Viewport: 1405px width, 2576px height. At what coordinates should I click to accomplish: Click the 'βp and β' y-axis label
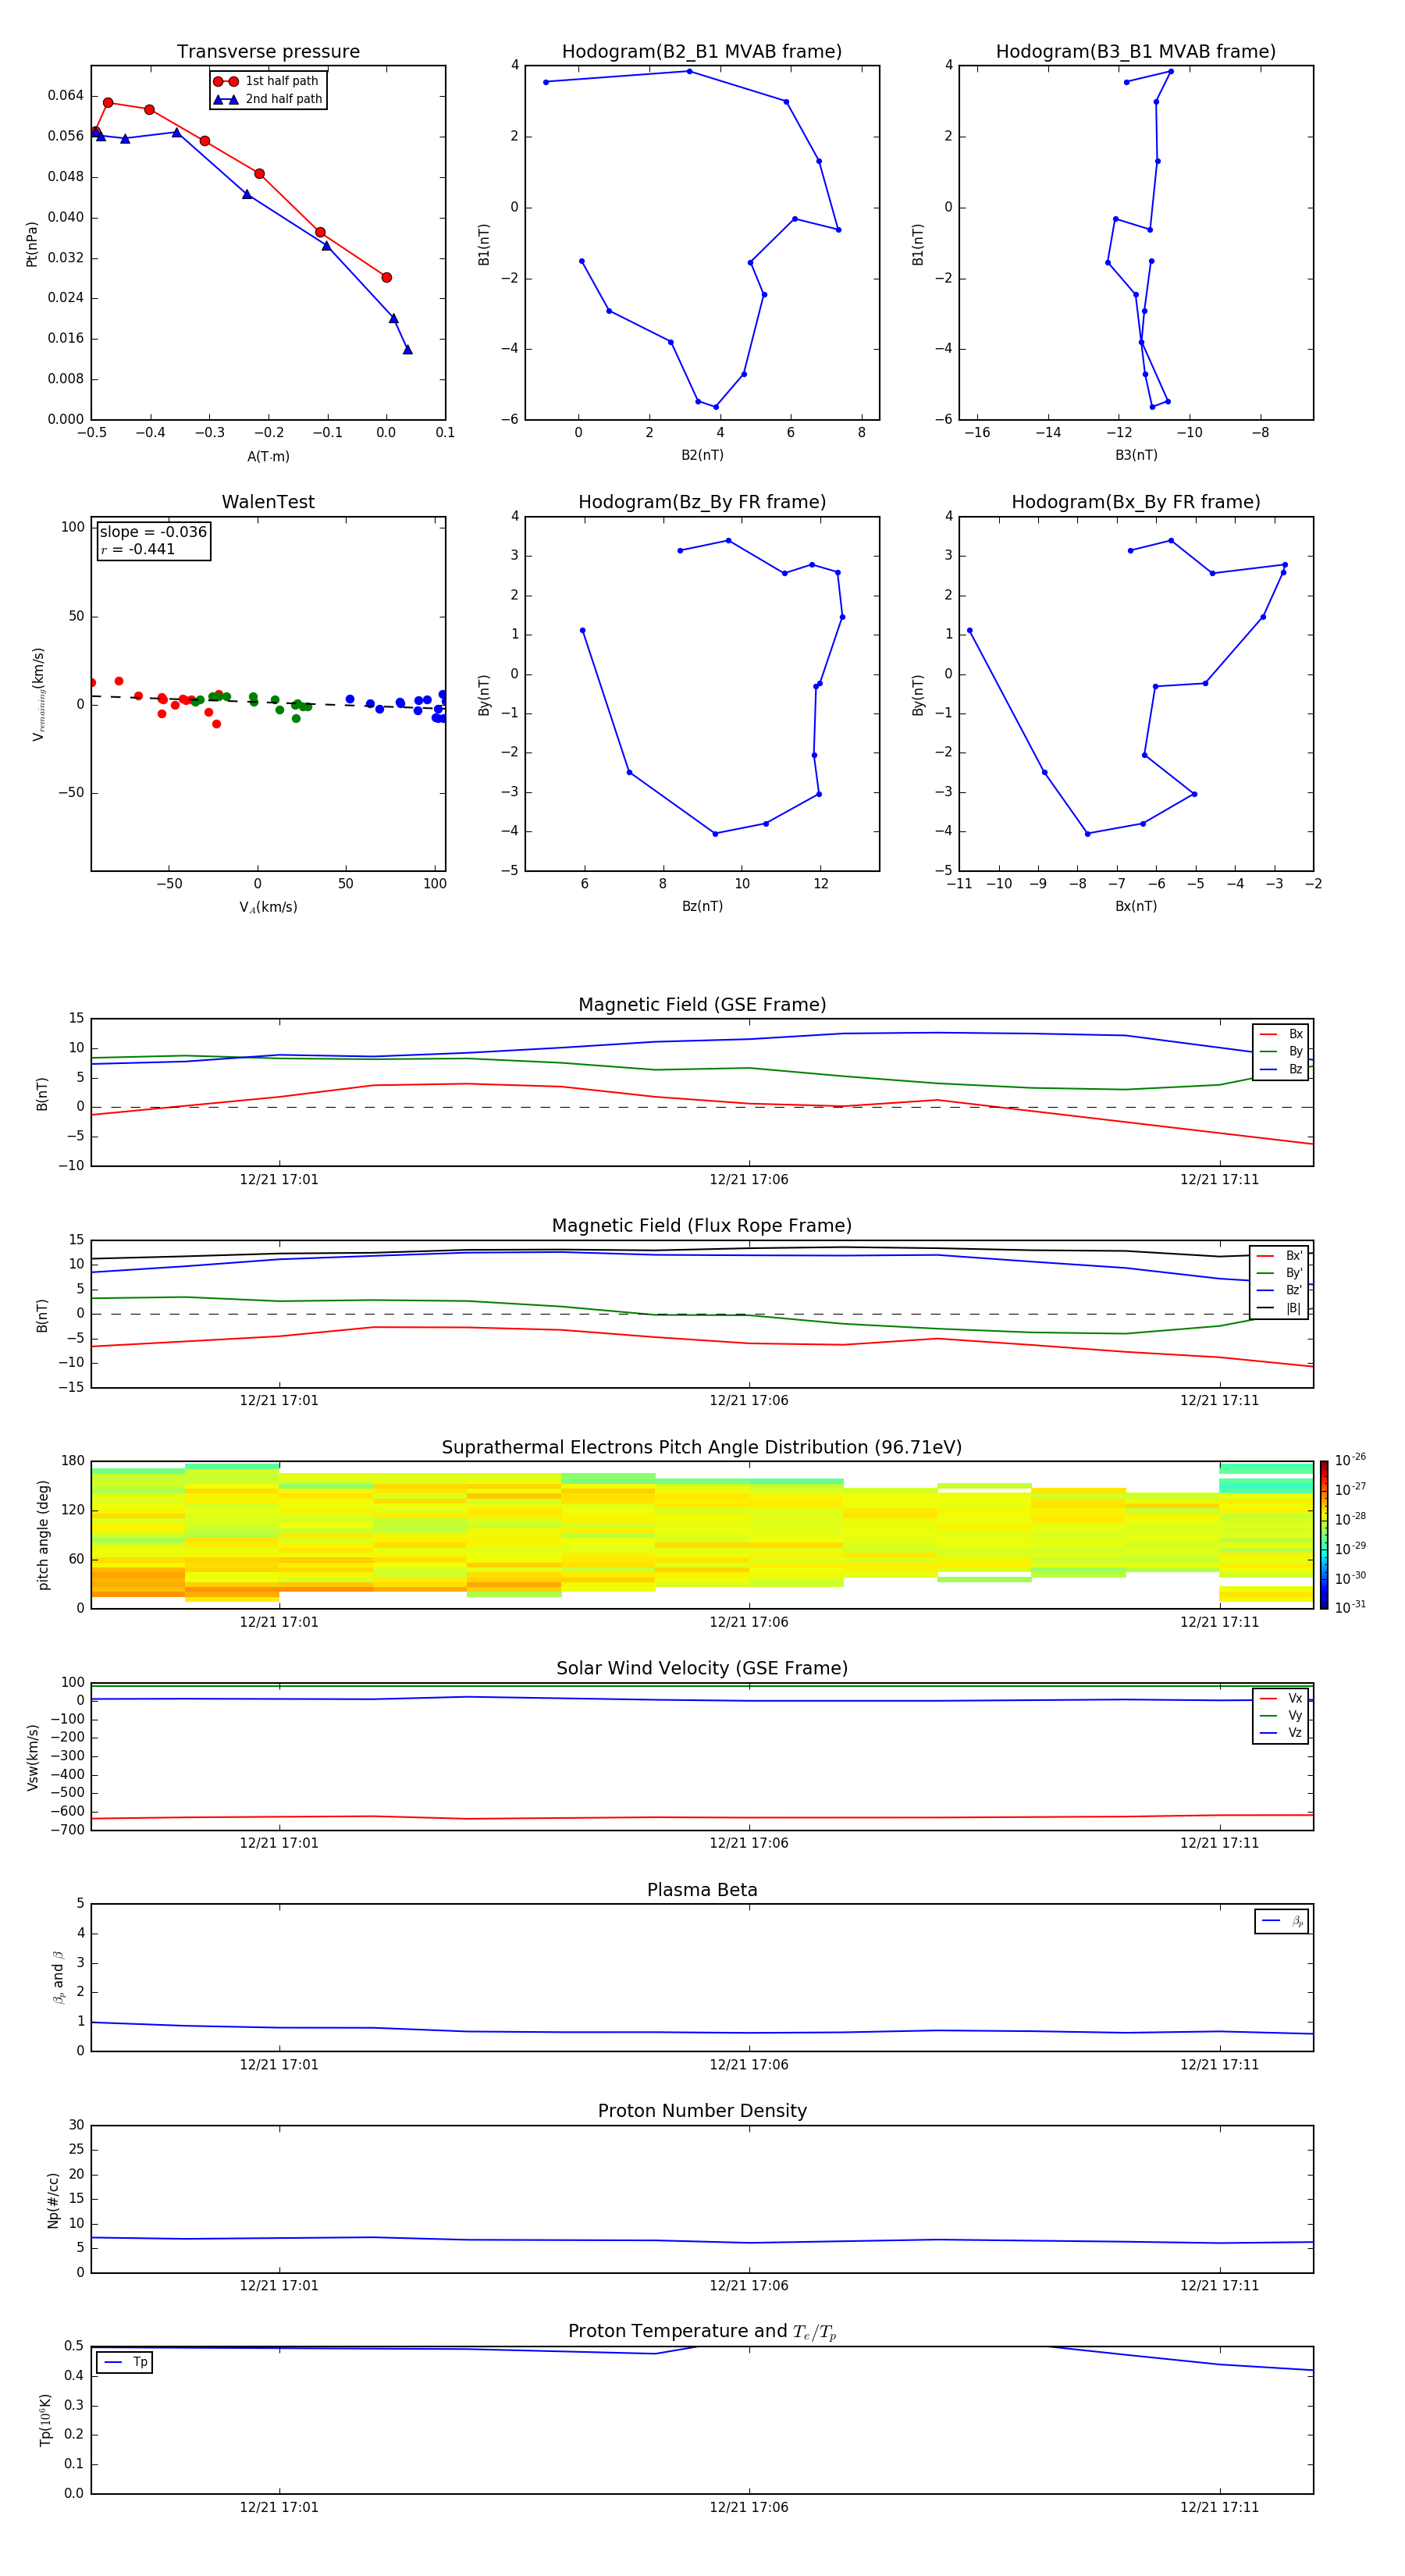58,1977
